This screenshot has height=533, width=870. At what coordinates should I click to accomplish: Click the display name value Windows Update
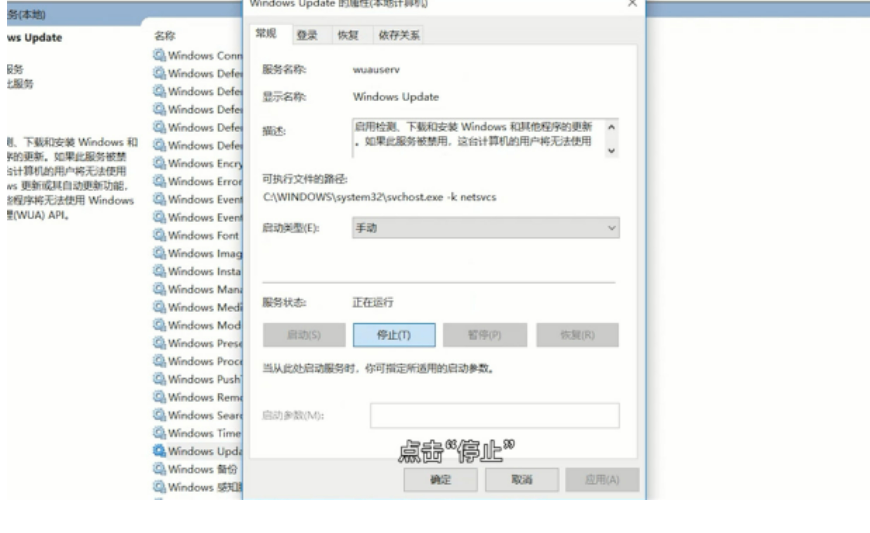(396, 97)
